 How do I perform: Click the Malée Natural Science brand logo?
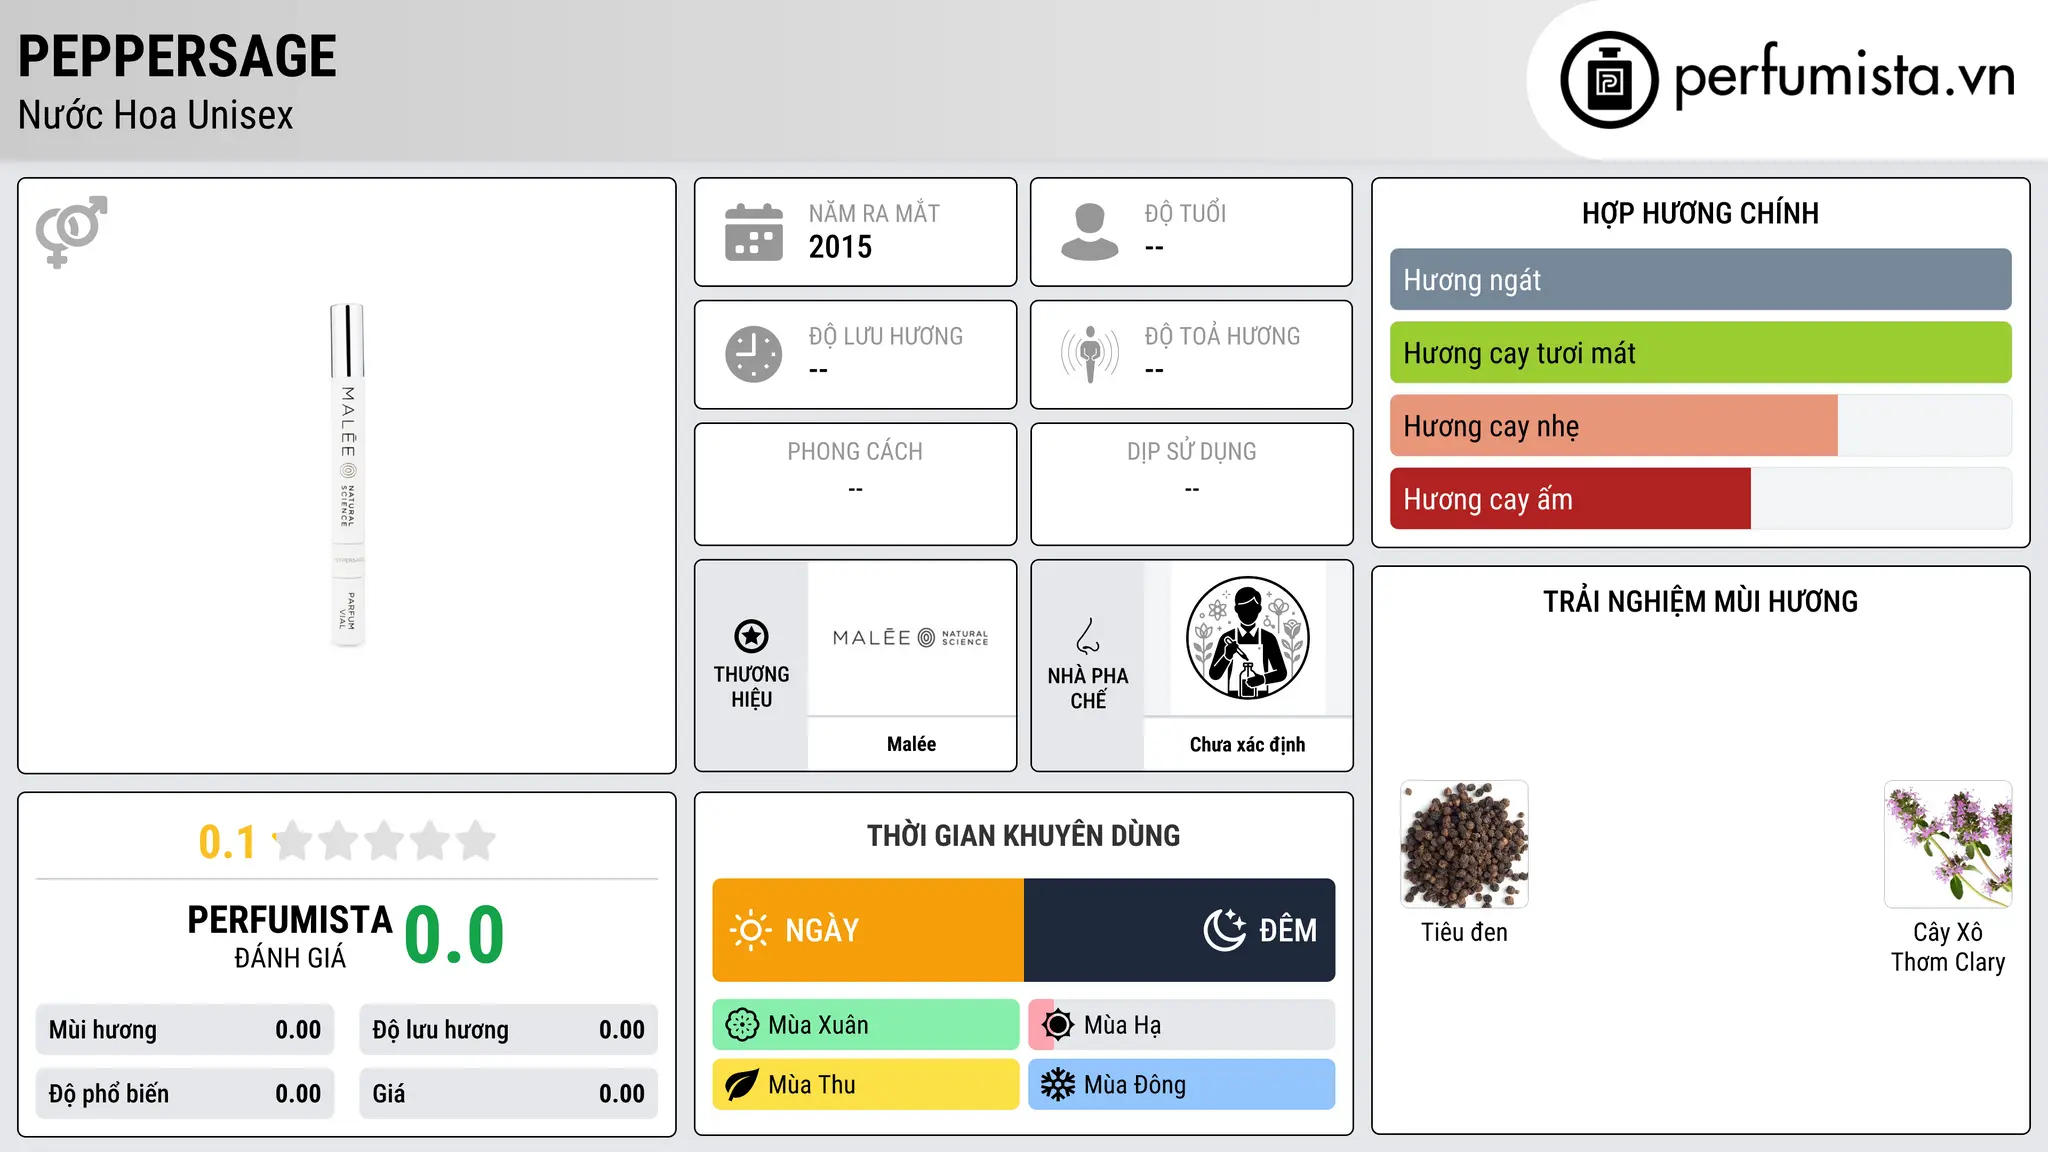911,638
